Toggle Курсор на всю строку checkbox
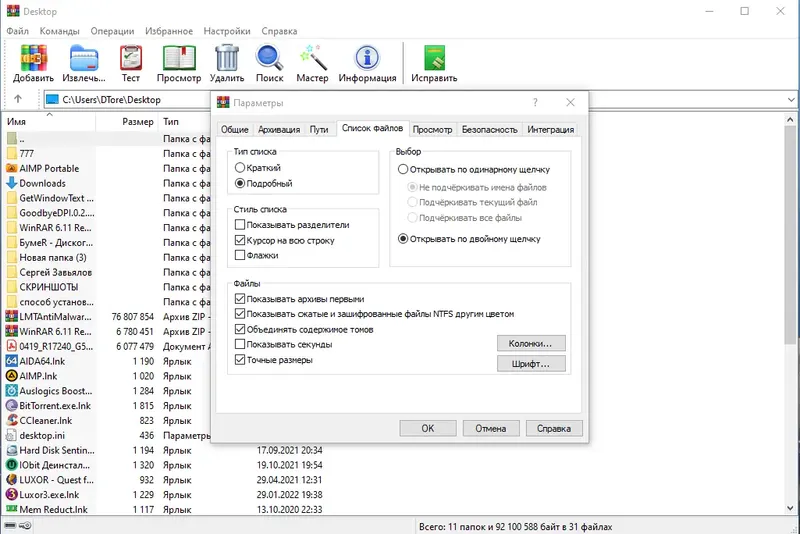Screen dimensions: 800x534 pos(240,240)
